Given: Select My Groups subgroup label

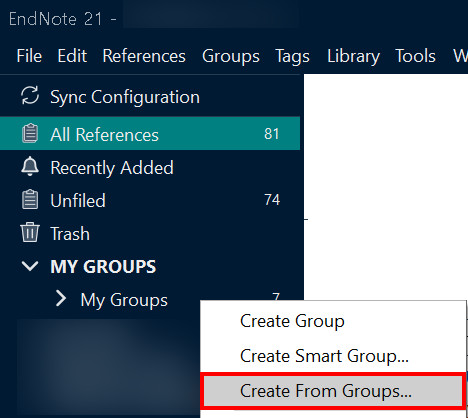Looking at the screenshot, I should (124, 300).
